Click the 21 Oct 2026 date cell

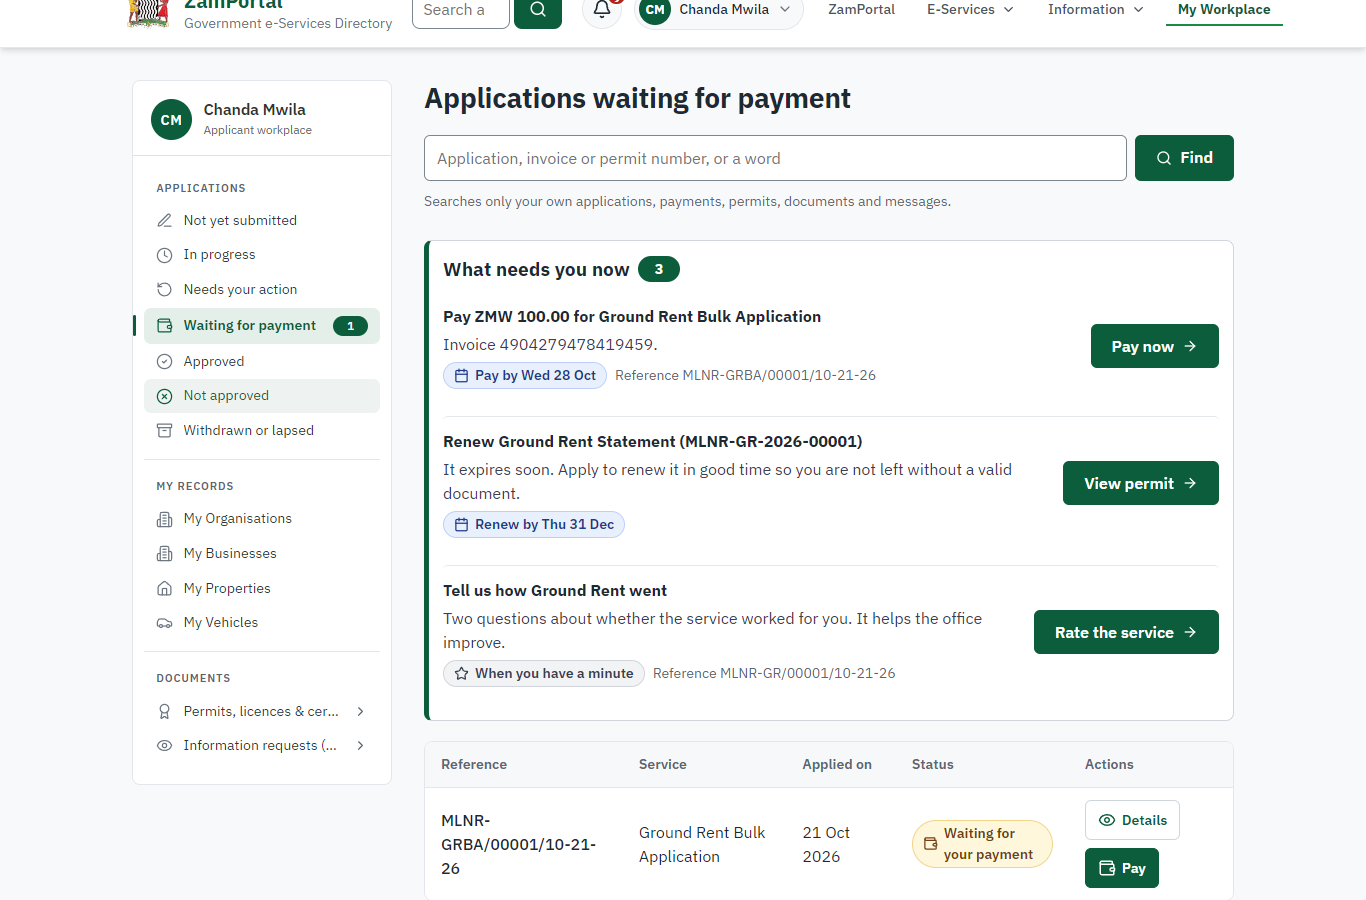[826, 845]
